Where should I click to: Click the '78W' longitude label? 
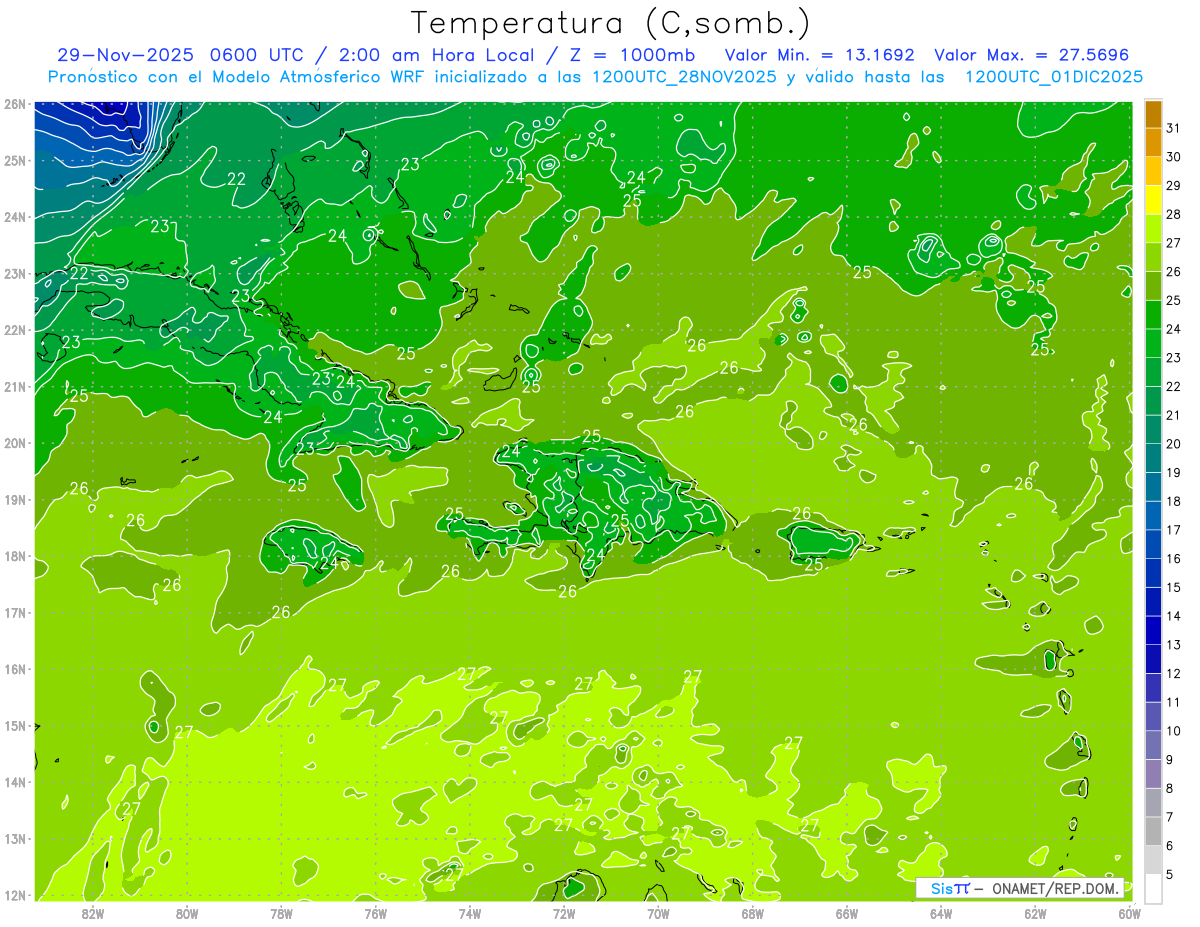pyautogui.click(x=281, y=913)
